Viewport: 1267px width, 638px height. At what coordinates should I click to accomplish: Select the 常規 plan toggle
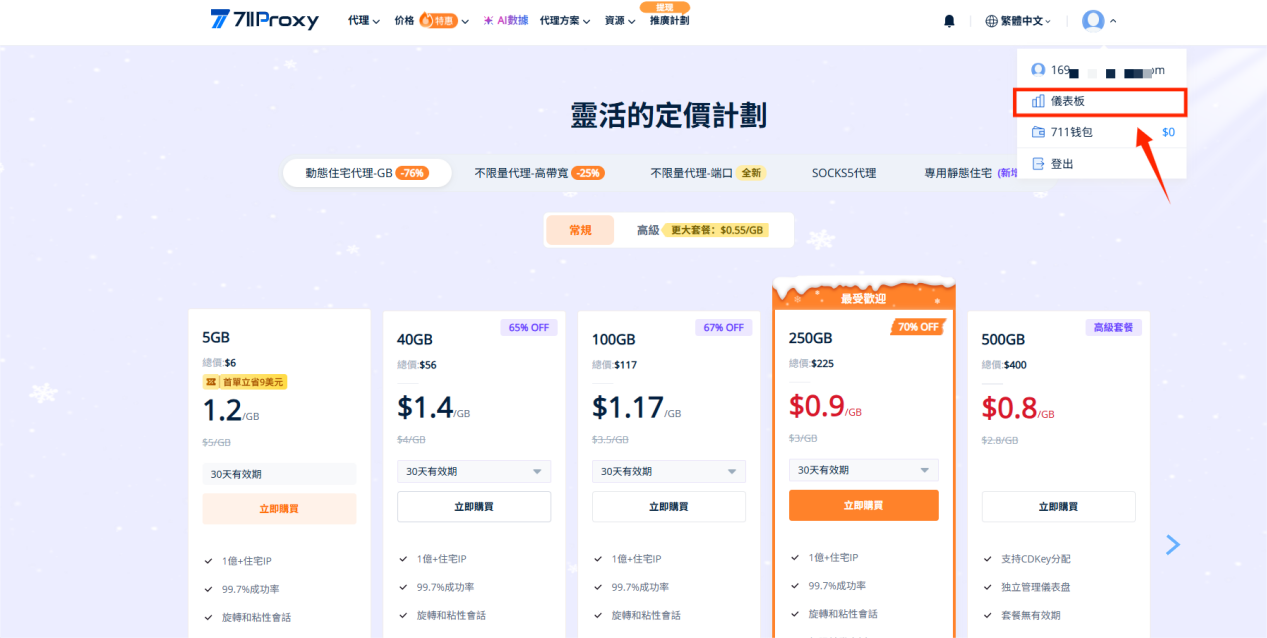[580, 230]
